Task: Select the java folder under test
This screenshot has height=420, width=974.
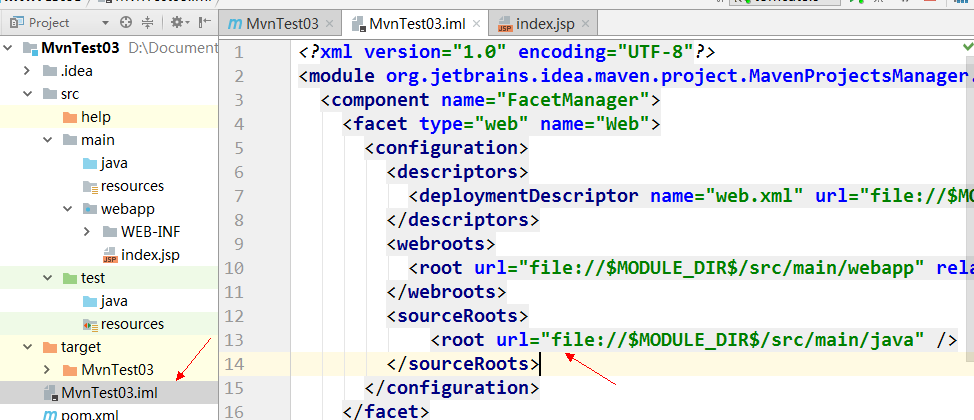Action: point(114,301)
